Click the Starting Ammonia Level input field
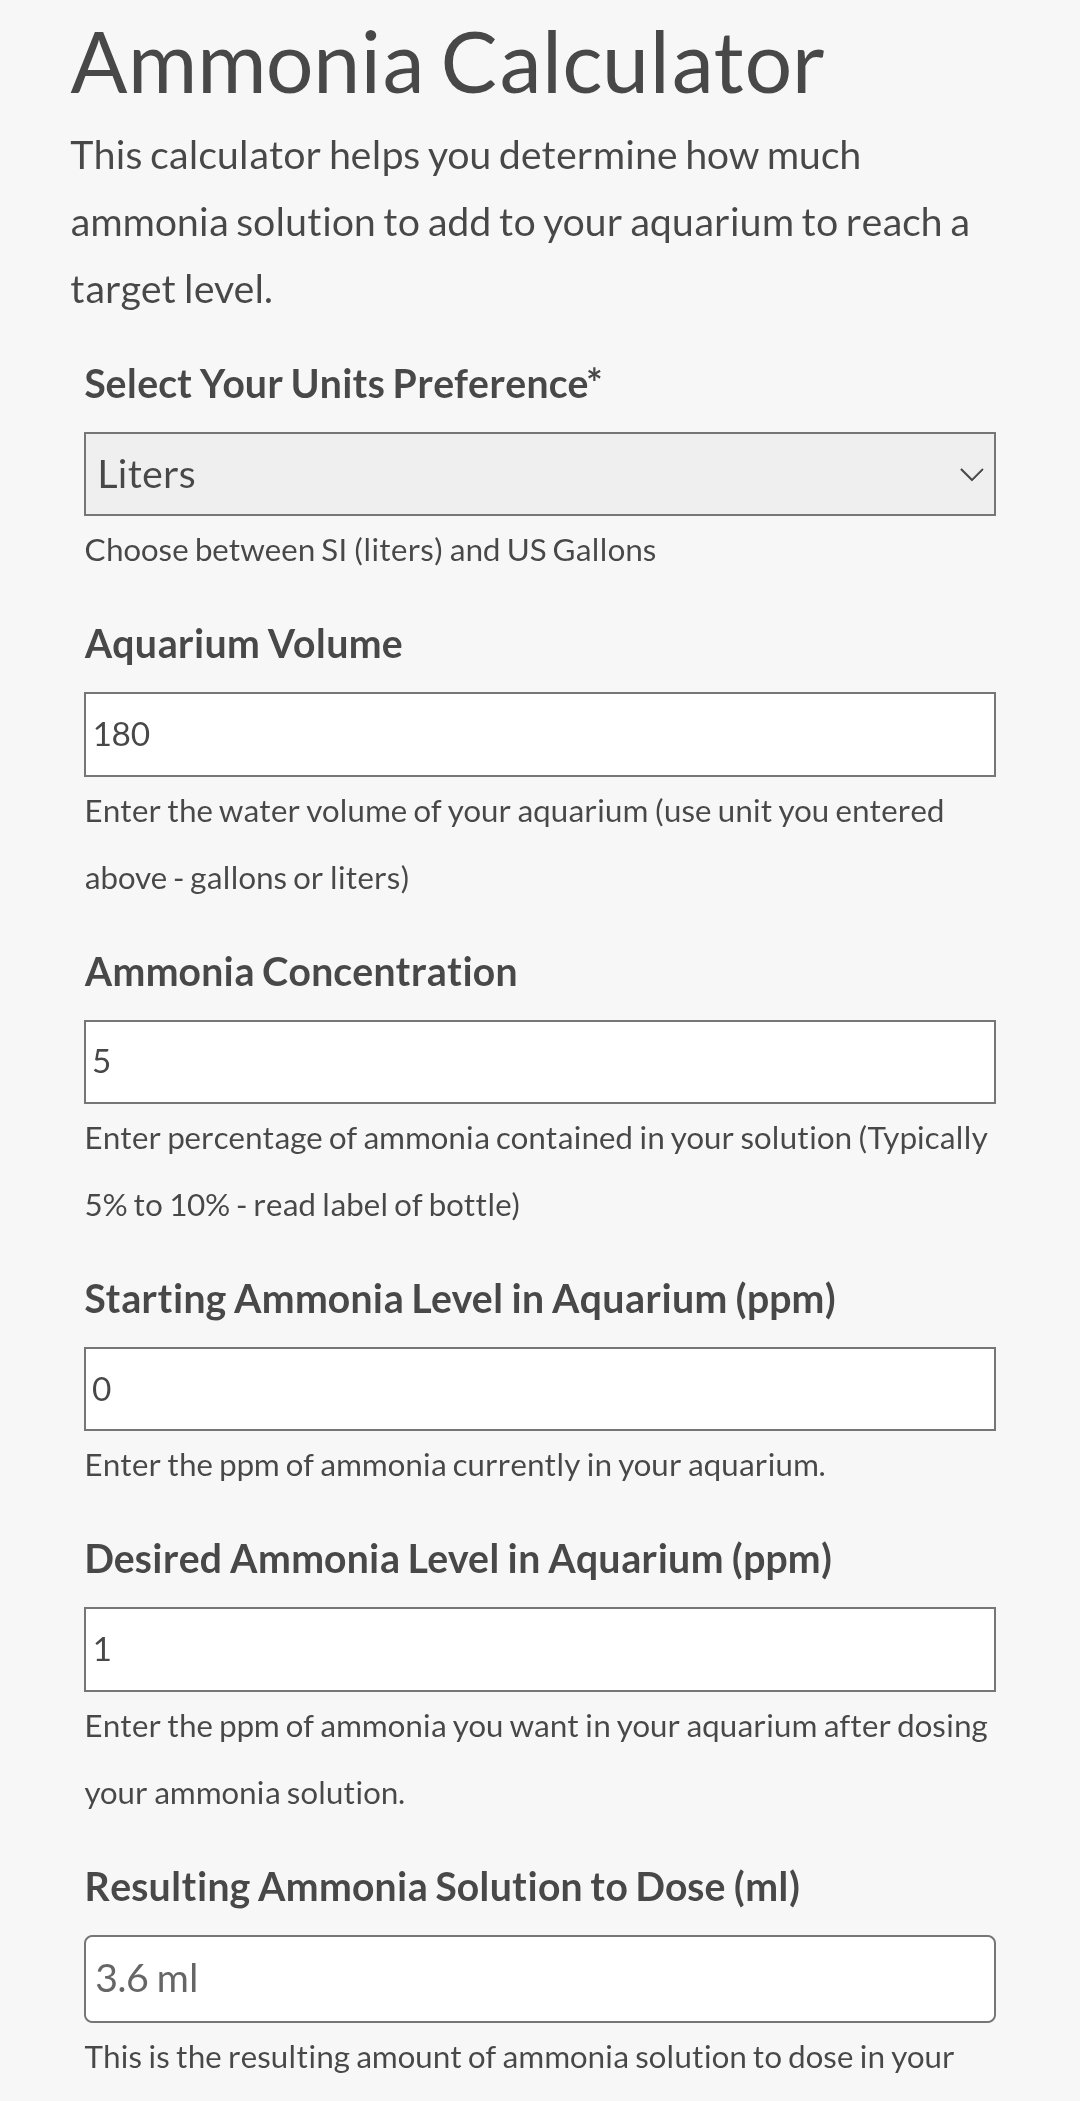 click(x=539, y=1389)
